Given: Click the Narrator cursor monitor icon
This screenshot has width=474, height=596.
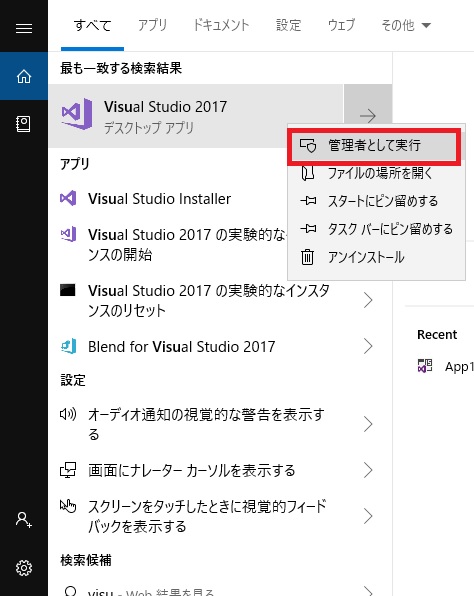Looking at the screenshot, I should pos(68,470).
